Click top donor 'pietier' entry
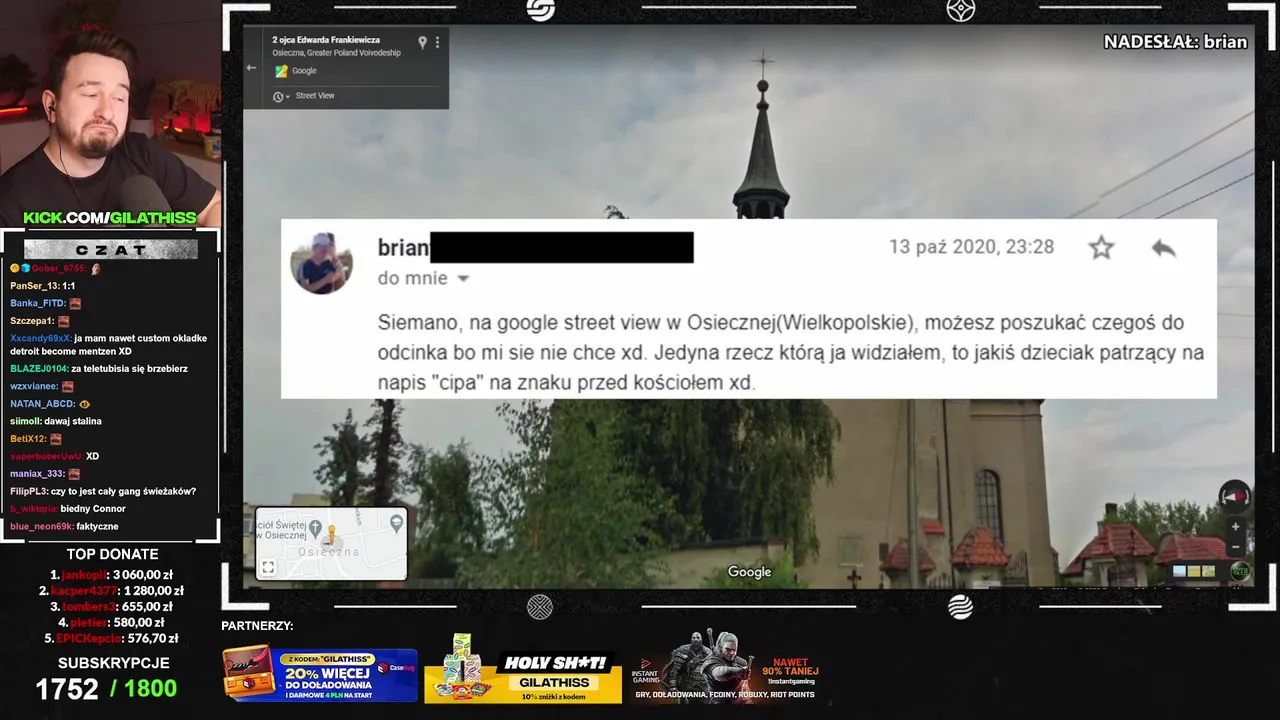 click(111, 622)
